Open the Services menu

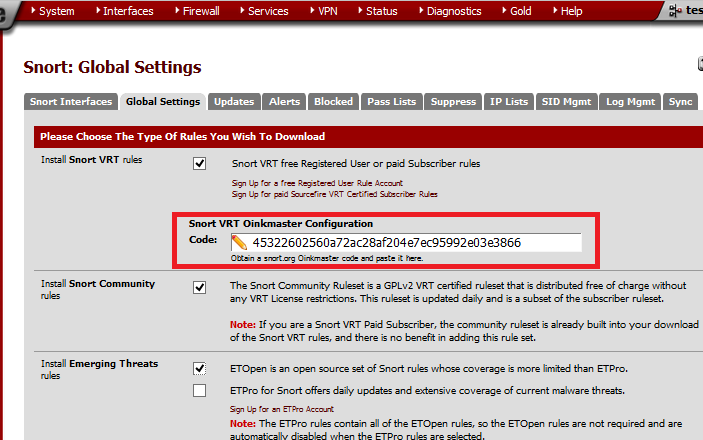click(267, 11)
